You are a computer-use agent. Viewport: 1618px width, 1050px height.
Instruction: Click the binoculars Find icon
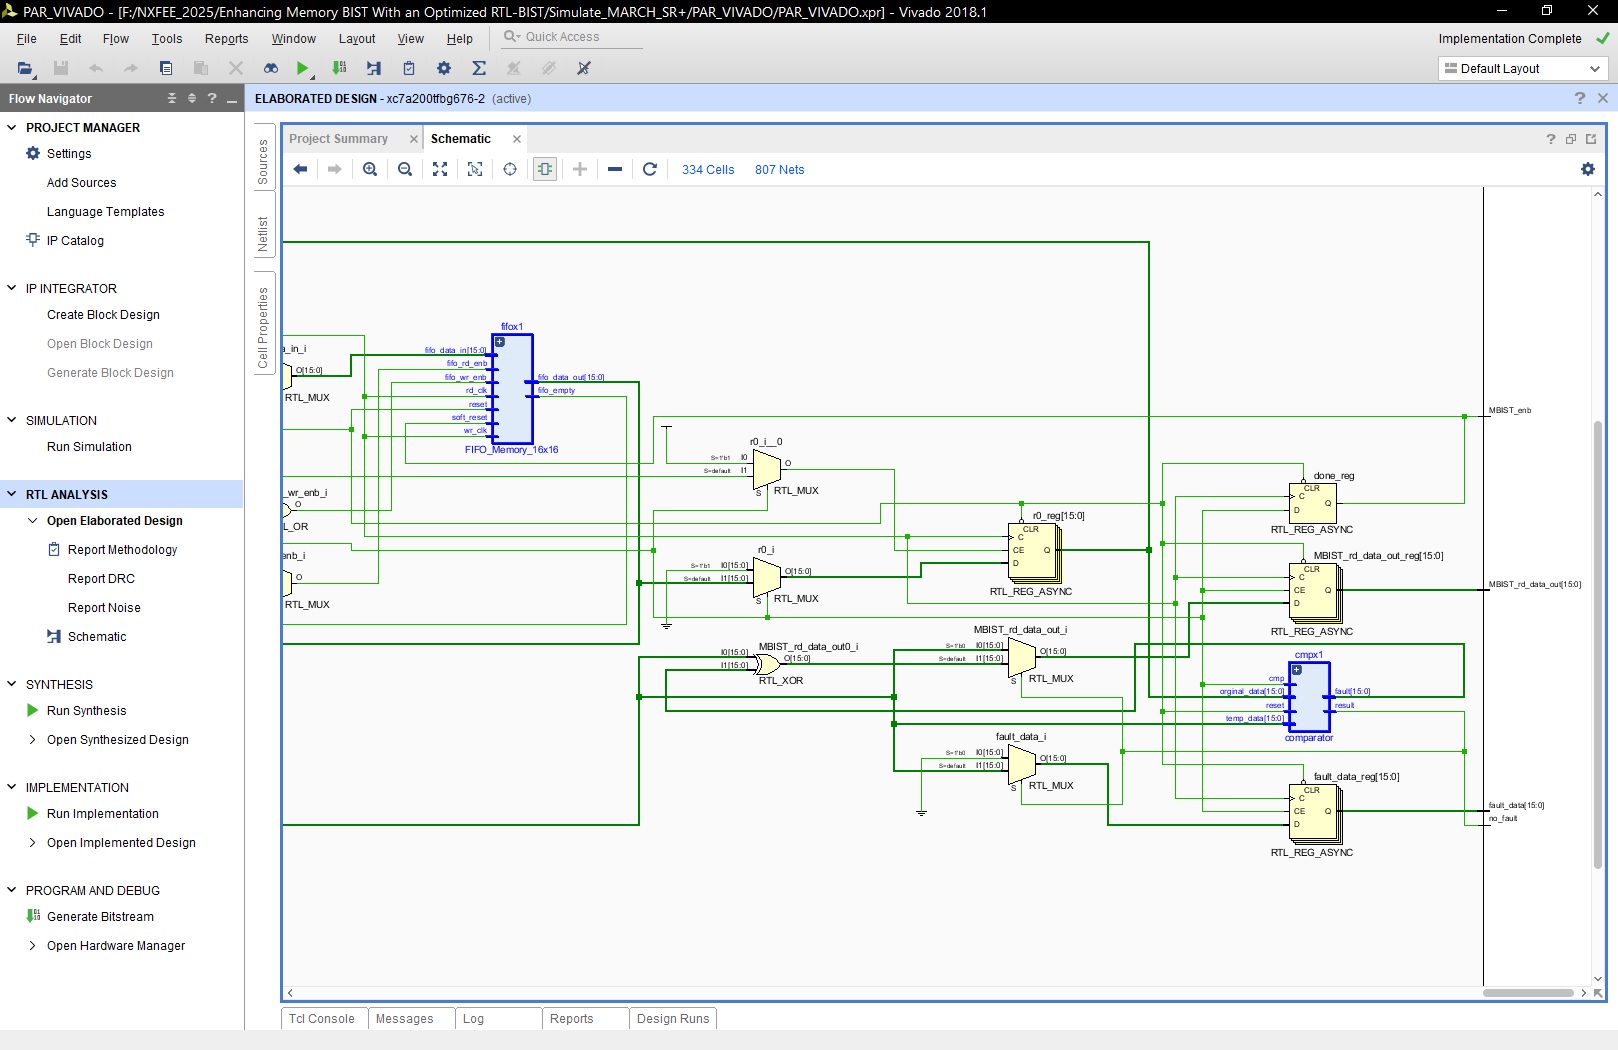click(x=271, y=68)
